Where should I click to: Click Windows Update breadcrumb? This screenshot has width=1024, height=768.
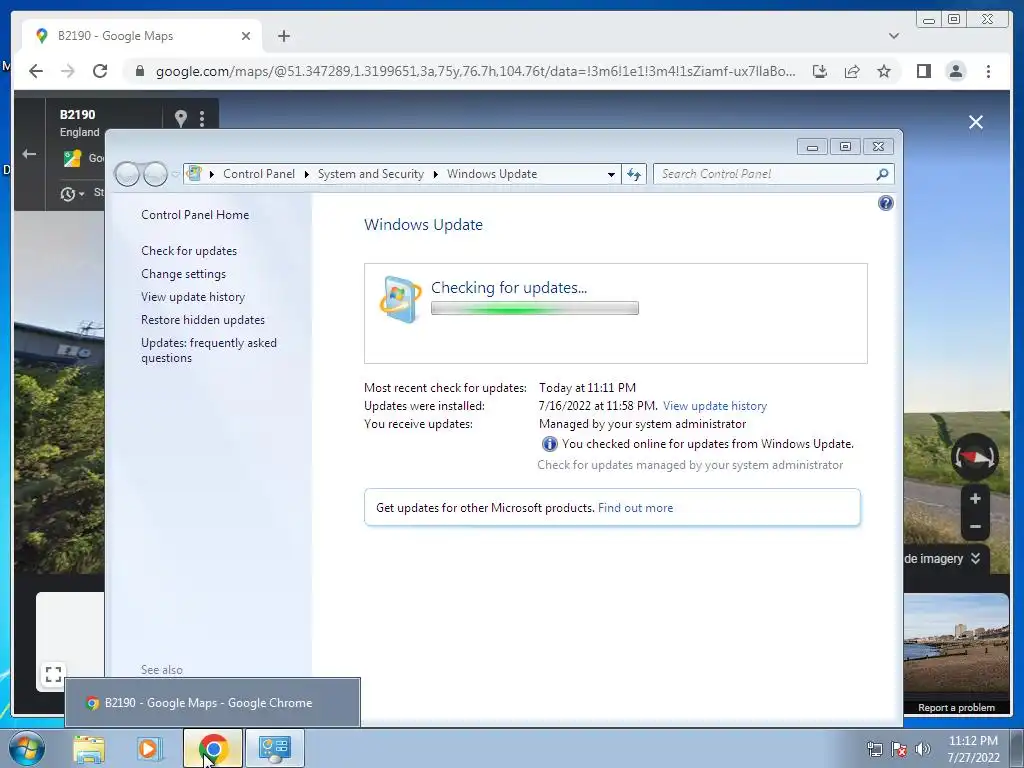point(492,174)
